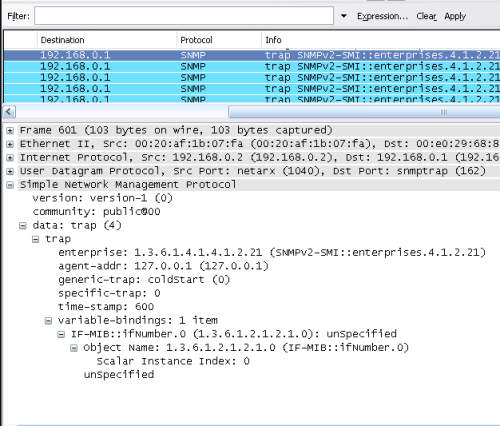
Task: Select the enterprise: 1.3.6.1.4.1.4.1.2.21 line
Action: [272, 253]
